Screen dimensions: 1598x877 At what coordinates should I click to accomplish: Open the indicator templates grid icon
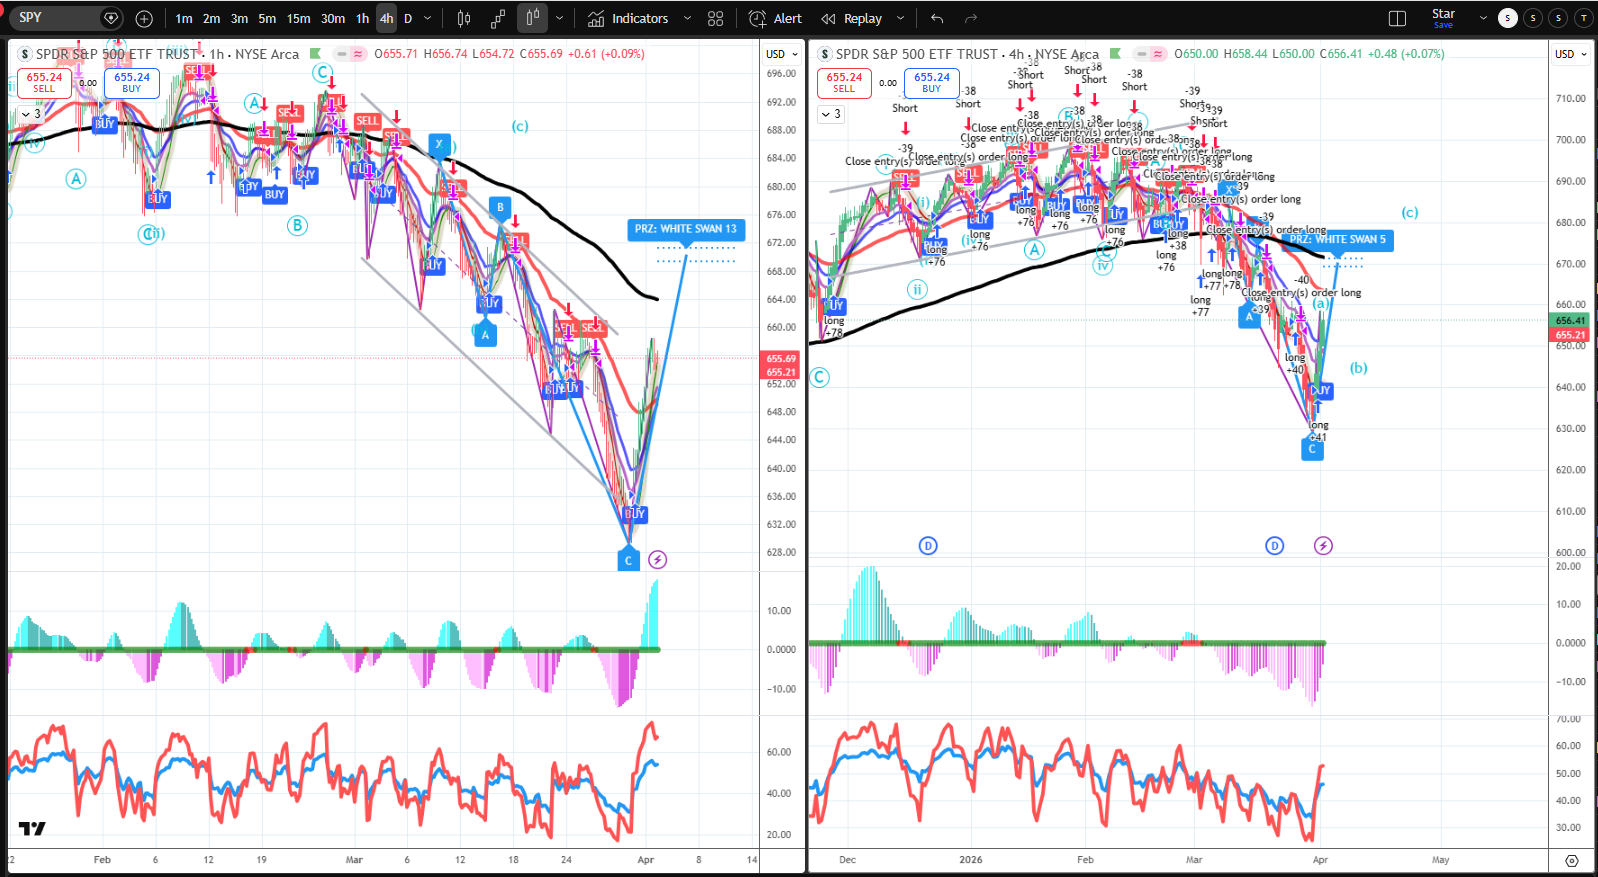pos(715,18)
